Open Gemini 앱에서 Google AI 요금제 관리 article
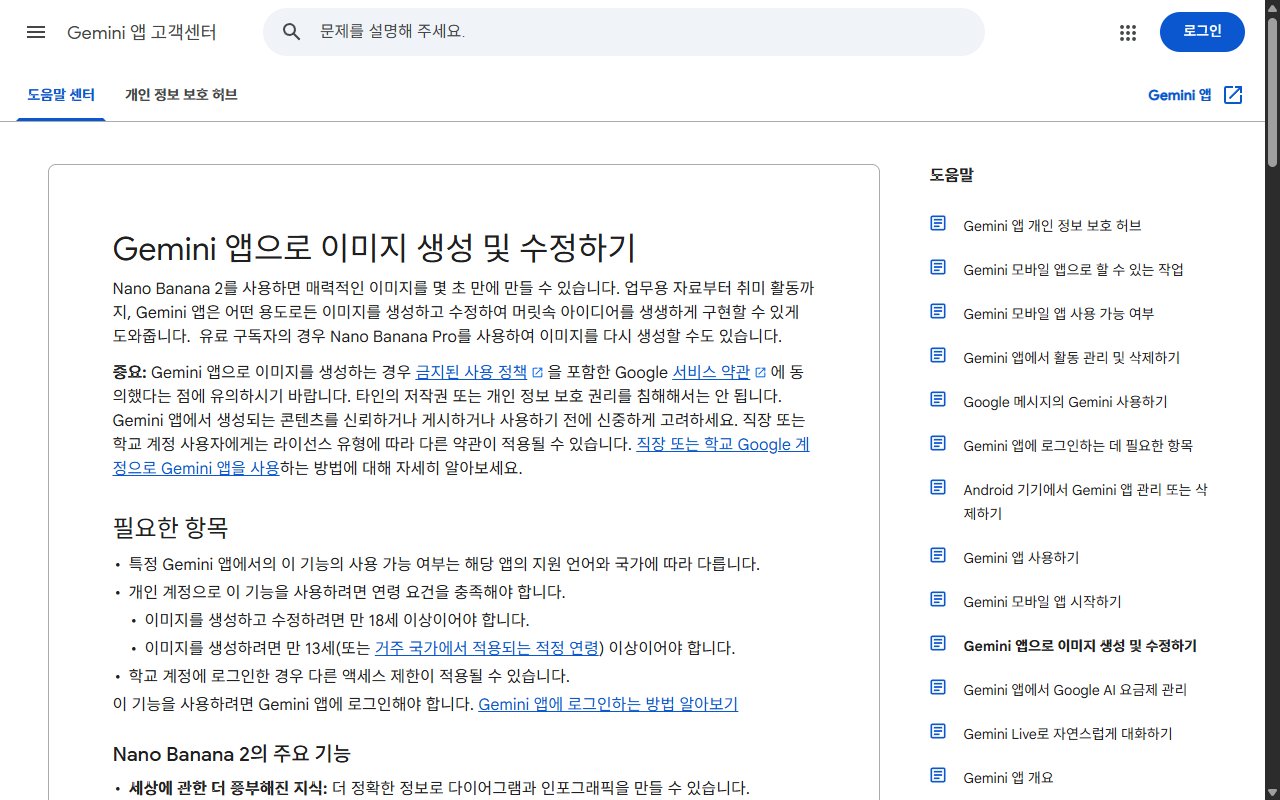This screenshot has width=1280, height=800. click(1075, 690)
